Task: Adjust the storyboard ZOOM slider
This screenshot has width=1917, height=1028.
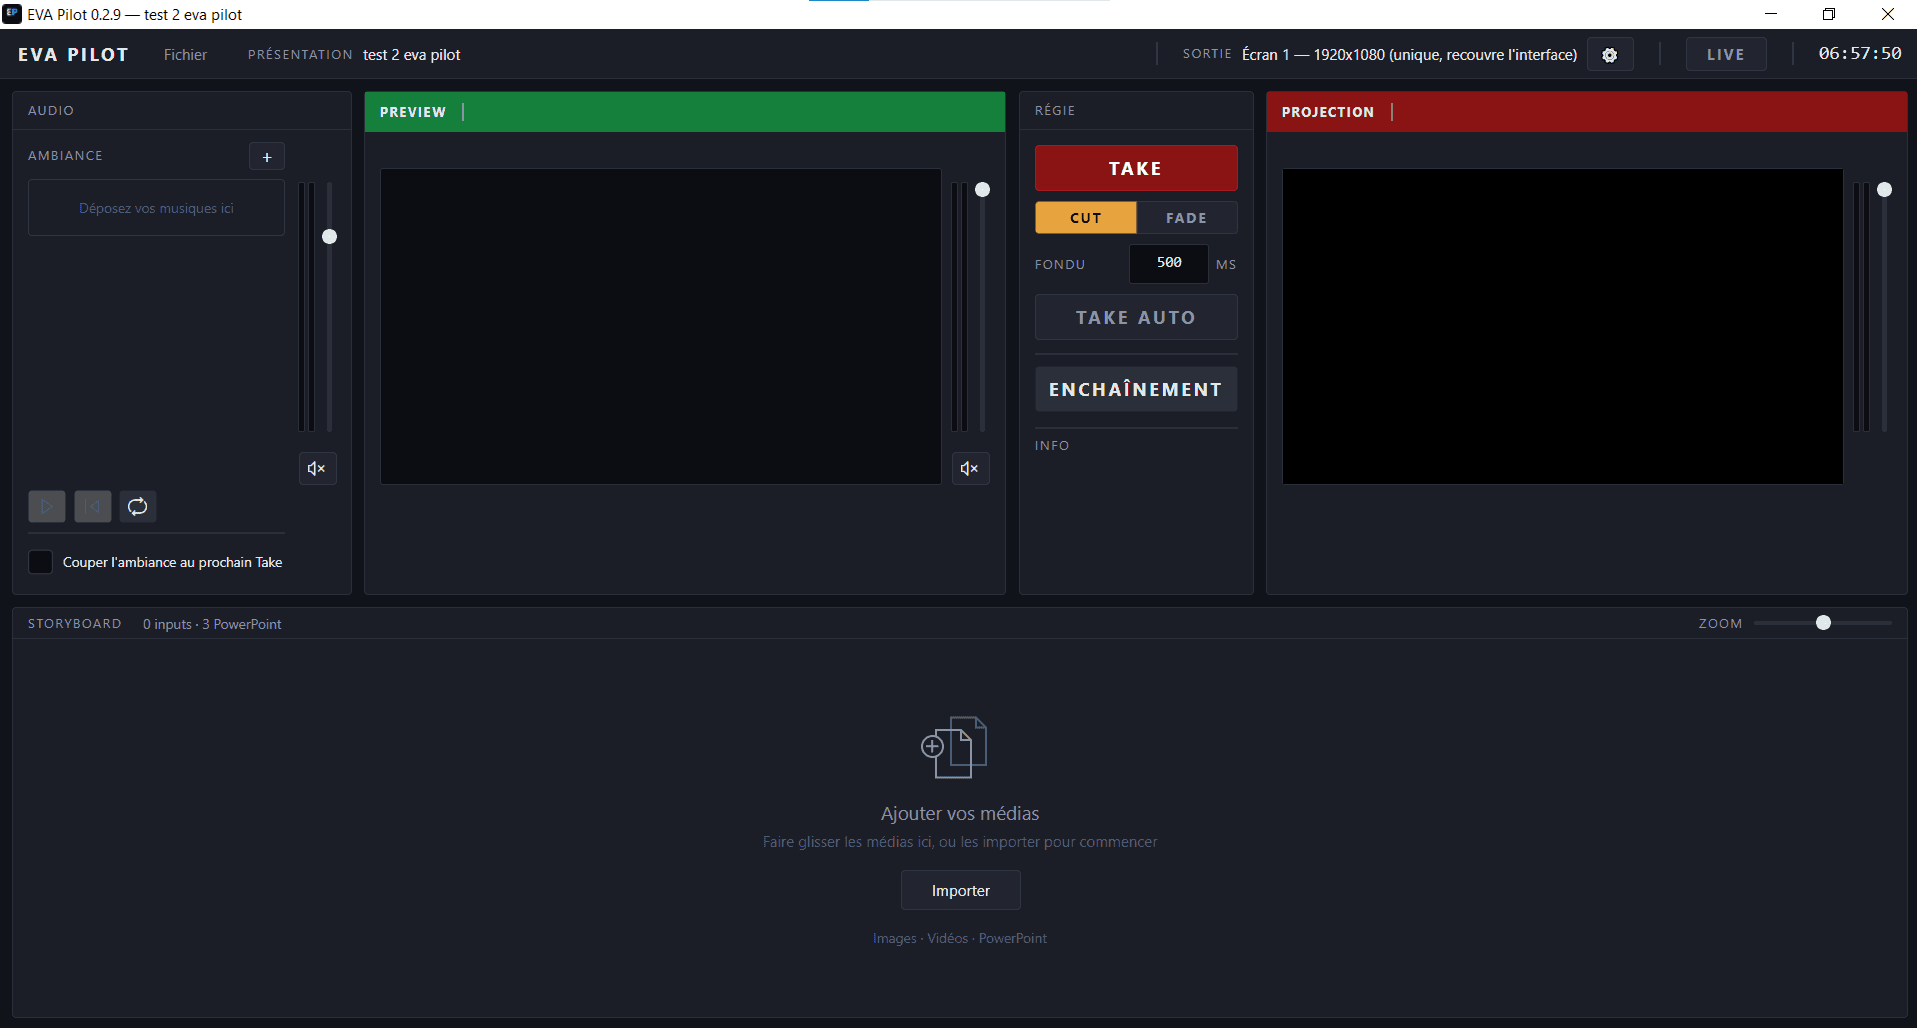Action: click(1823, 623)
